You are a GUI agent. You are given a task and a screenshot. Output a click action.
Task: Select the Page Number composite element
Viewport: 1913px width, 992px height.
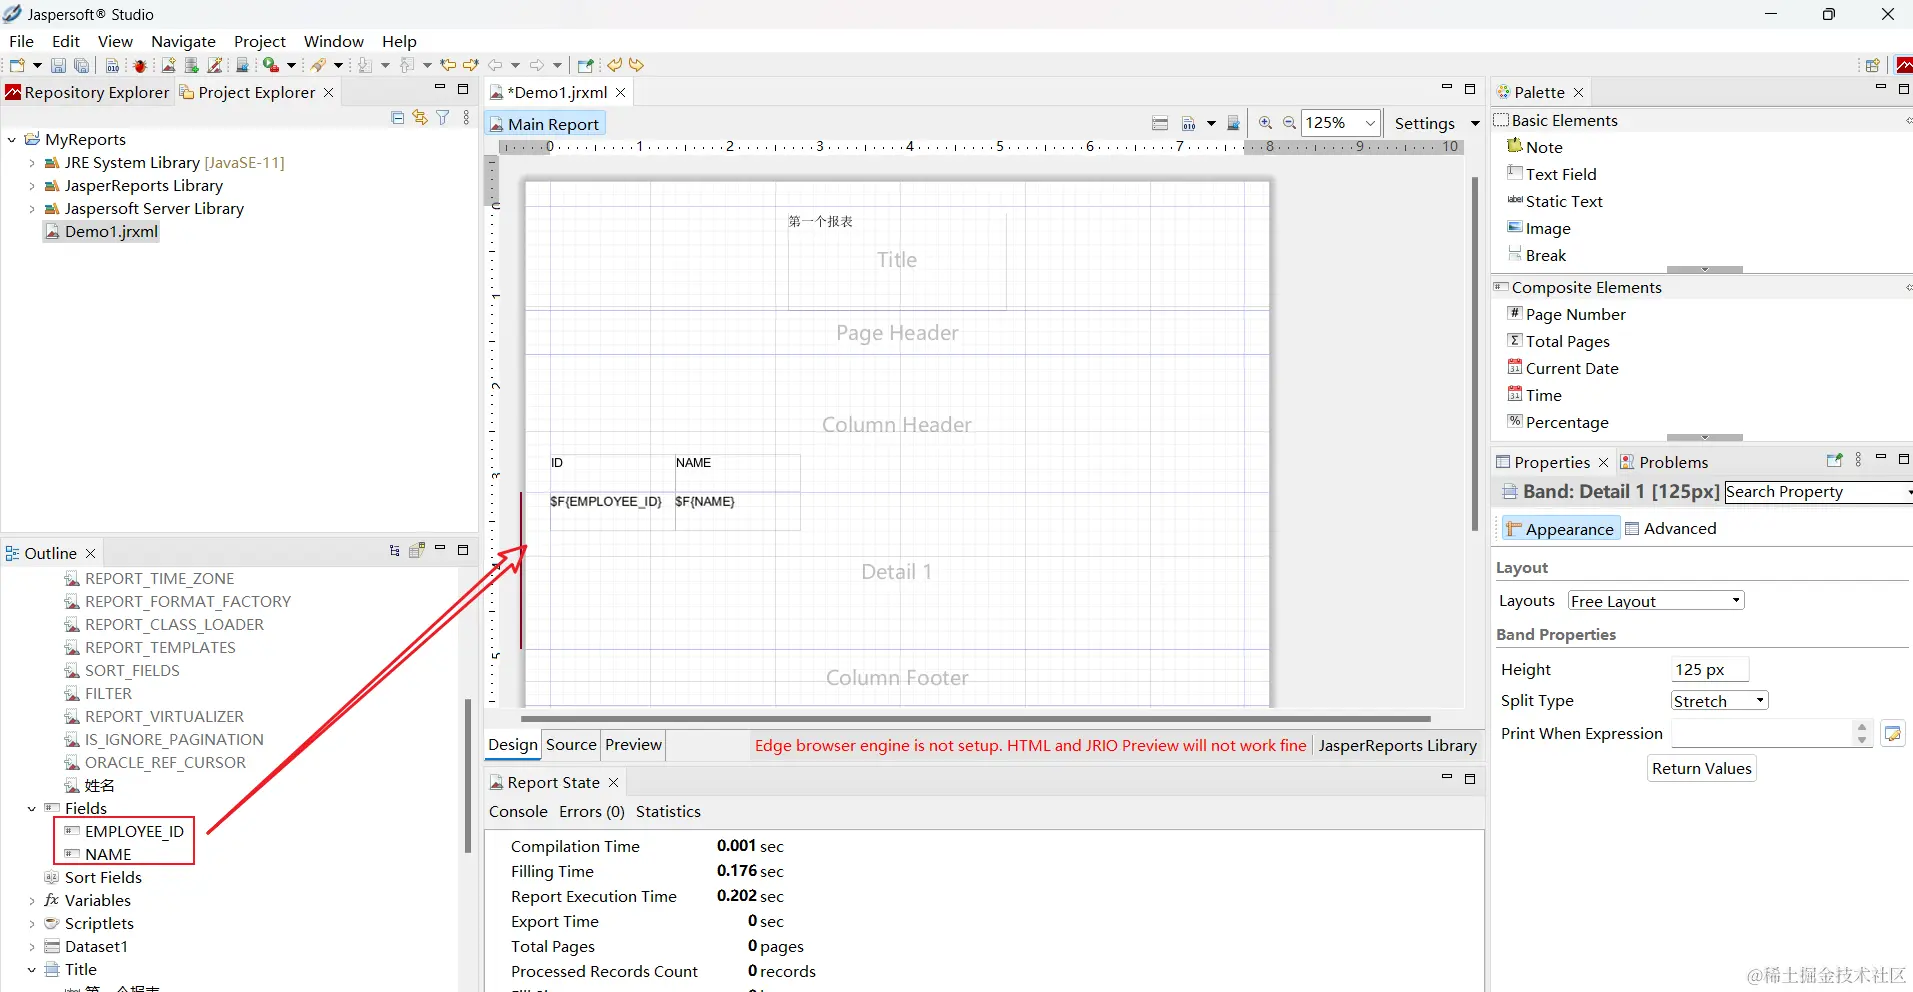click(1567, 314)
